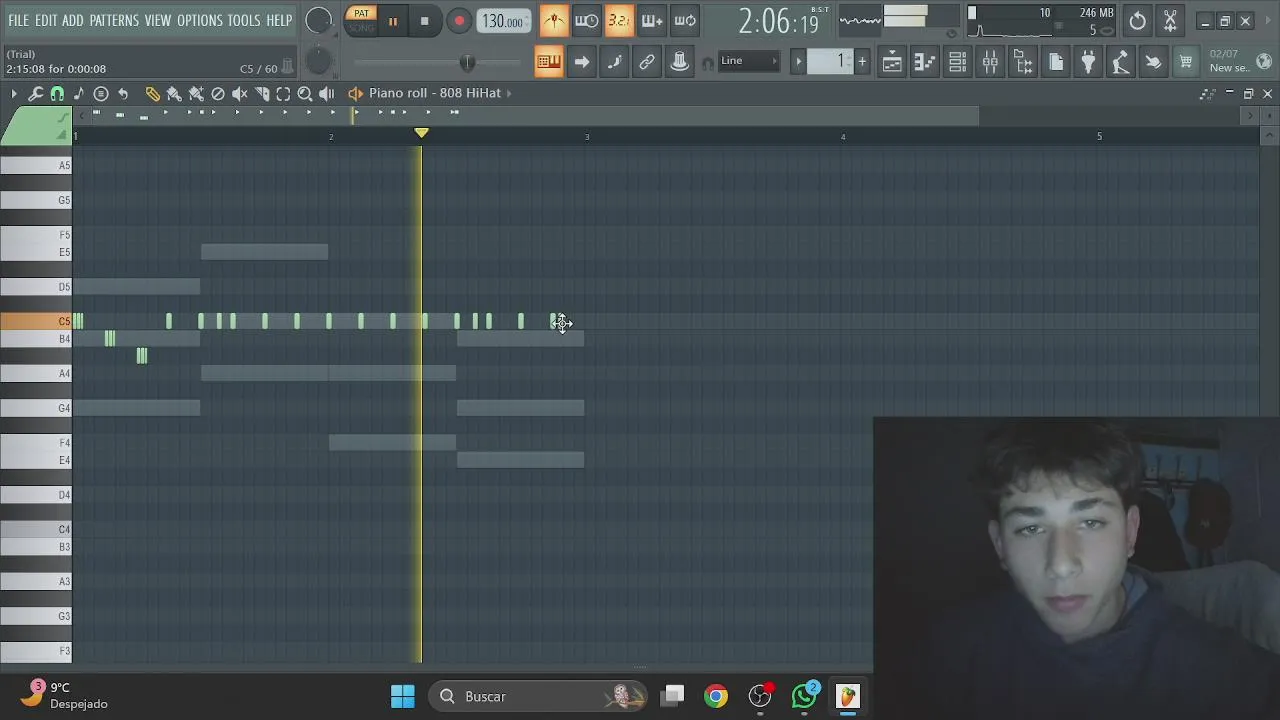This screenshot has height=720, width=1280.
Task: Choose the Select (dashed square) tool
Action: click(283, 93)
